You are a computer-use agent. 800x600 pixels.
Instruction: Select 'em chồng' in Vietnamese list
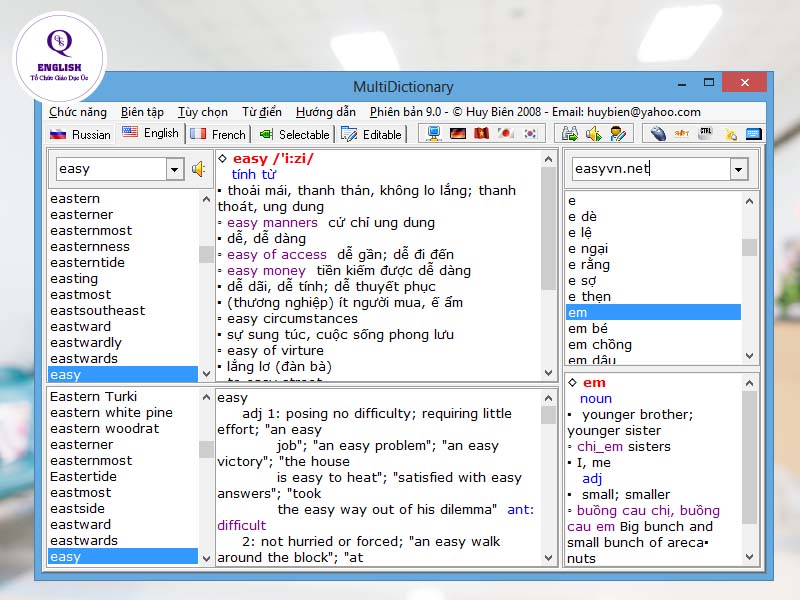pos(600,344)
